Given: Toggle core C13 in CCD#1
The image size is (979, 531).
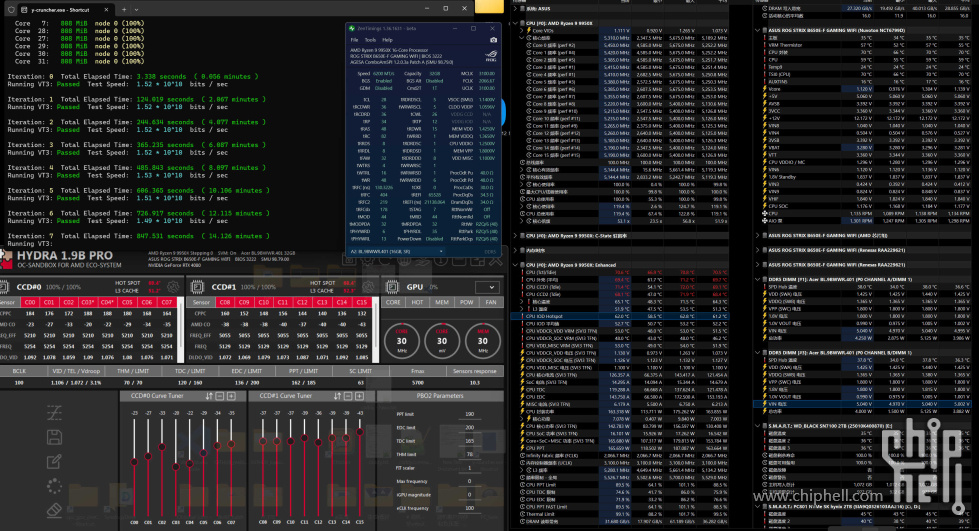Looking at the screenshot, I should click(x=322, y=302).
